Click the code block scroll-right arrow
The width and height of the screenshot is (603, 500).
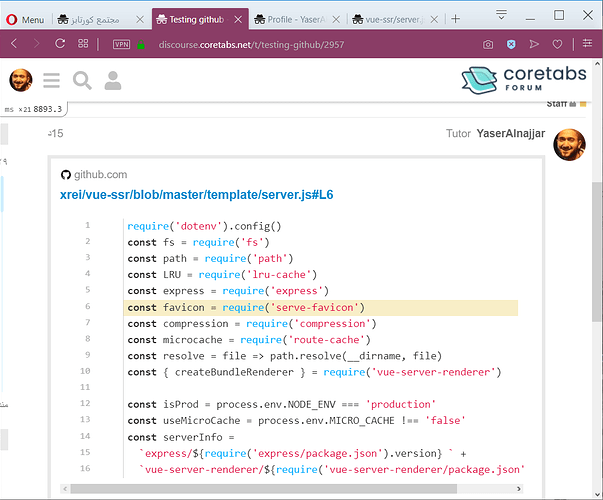coord(519,489)
